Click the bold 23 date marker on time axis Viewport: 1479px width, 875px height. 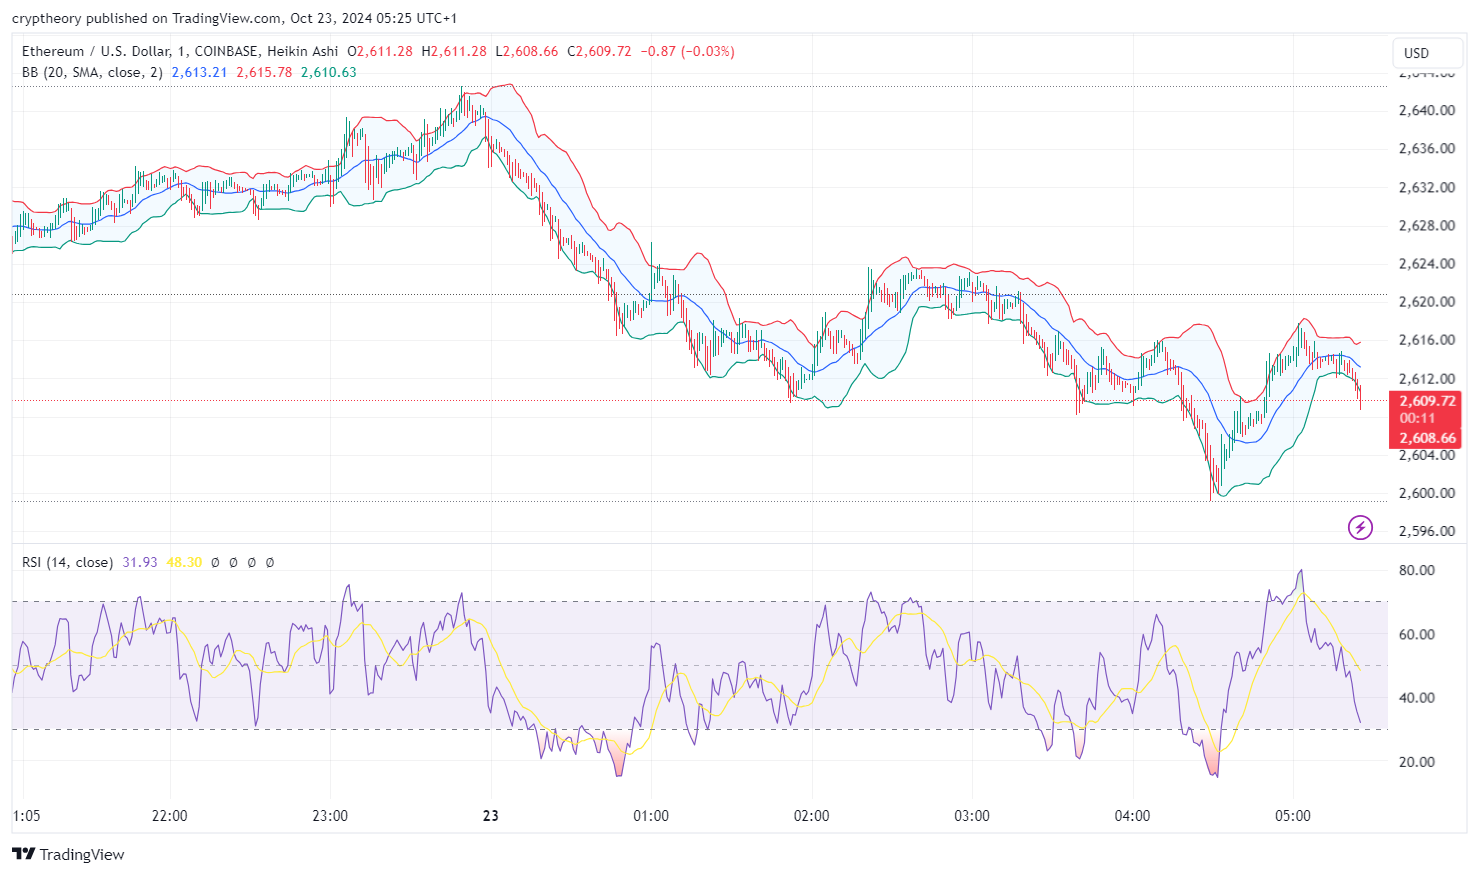tap(490, 815)
